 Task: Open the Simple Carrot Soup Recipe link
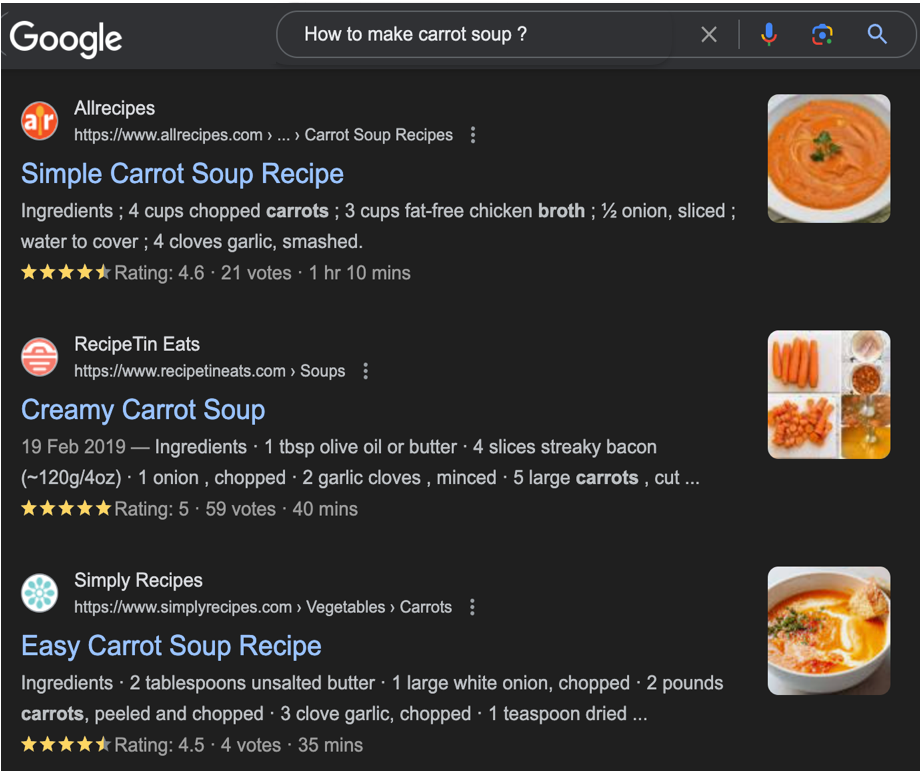point(182,174)
